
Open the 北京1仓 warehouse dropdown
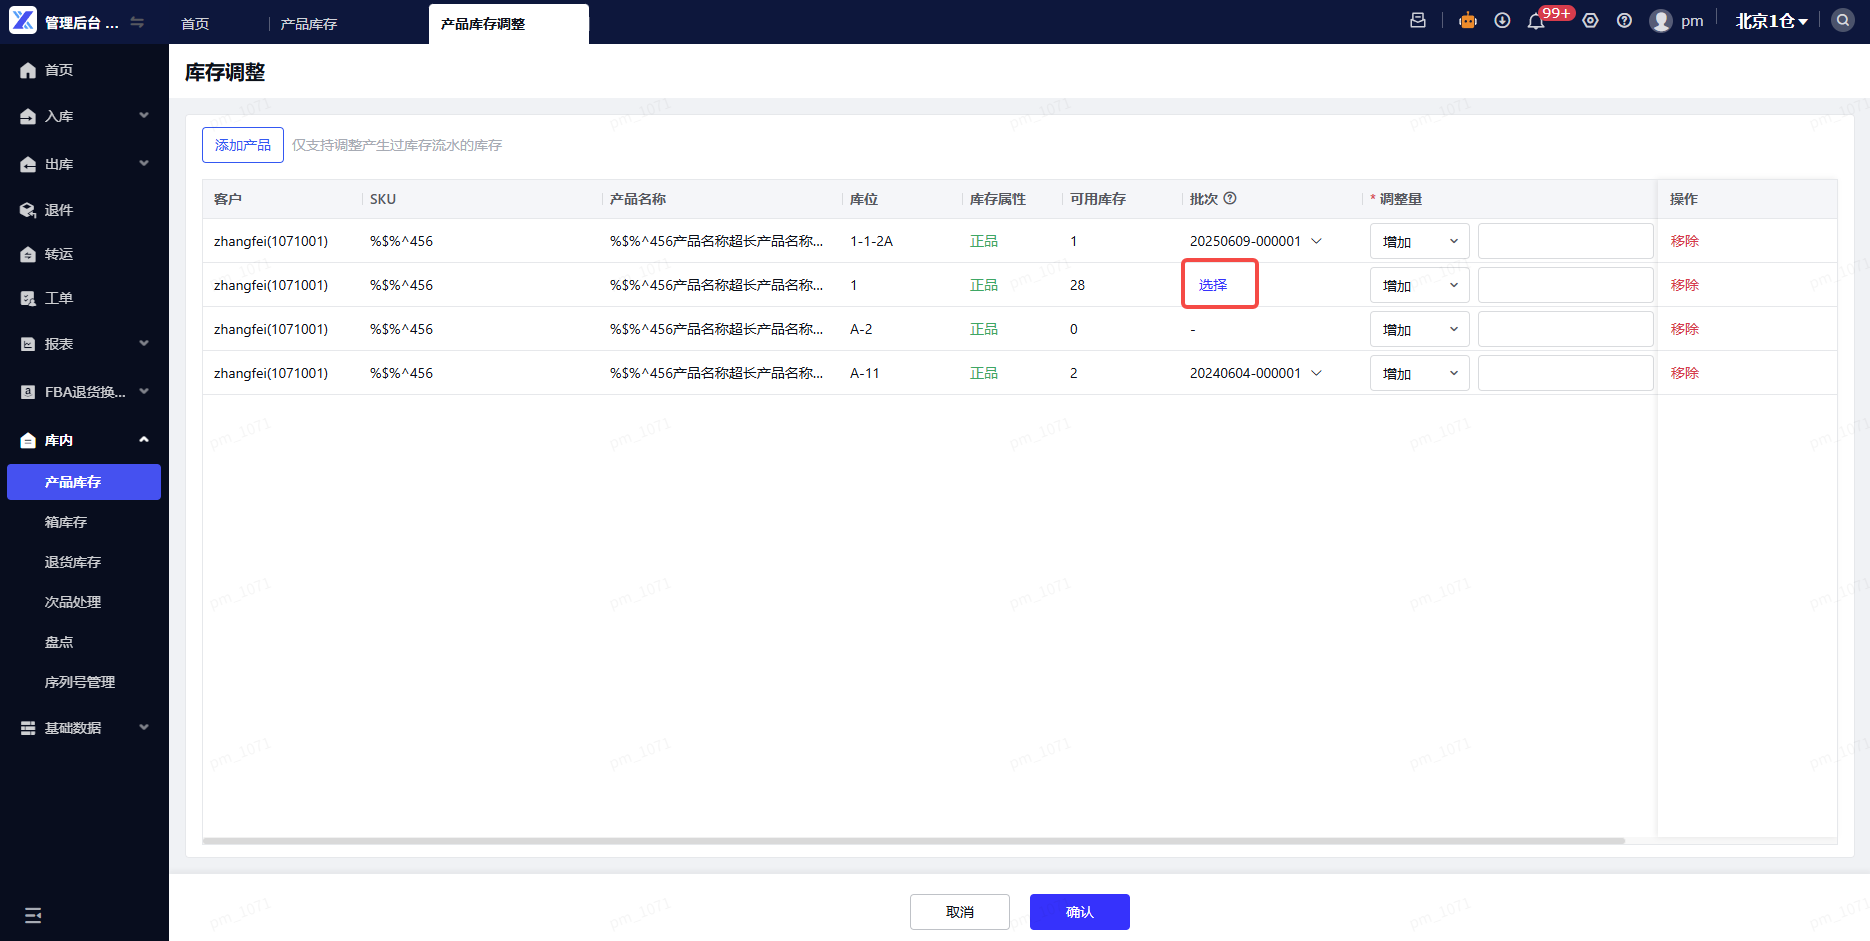pyautogui.click(x=1771, y=21)
